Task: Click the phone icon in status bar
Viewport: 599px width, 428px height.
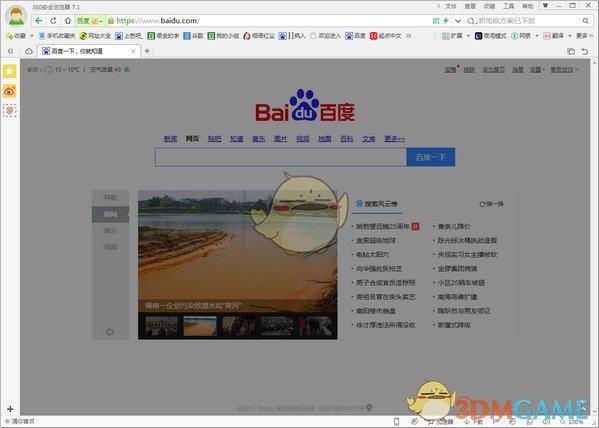Action: coord(396,422)
